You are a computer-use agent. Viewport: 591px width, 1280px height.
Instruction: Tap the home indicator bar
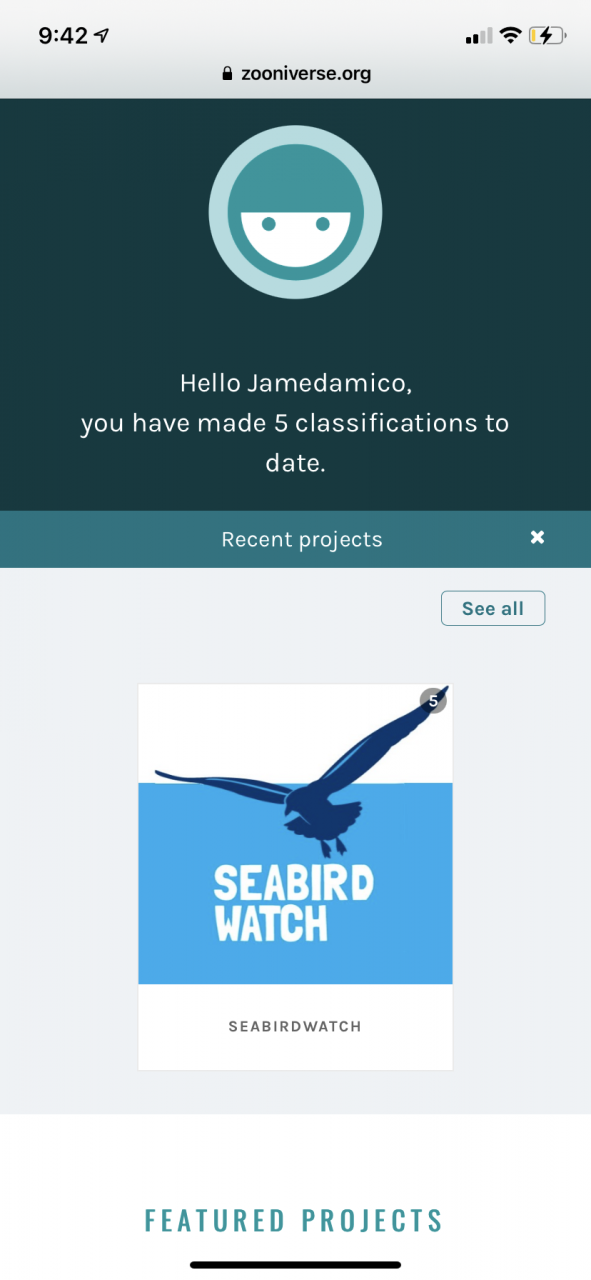point(295,1265)
